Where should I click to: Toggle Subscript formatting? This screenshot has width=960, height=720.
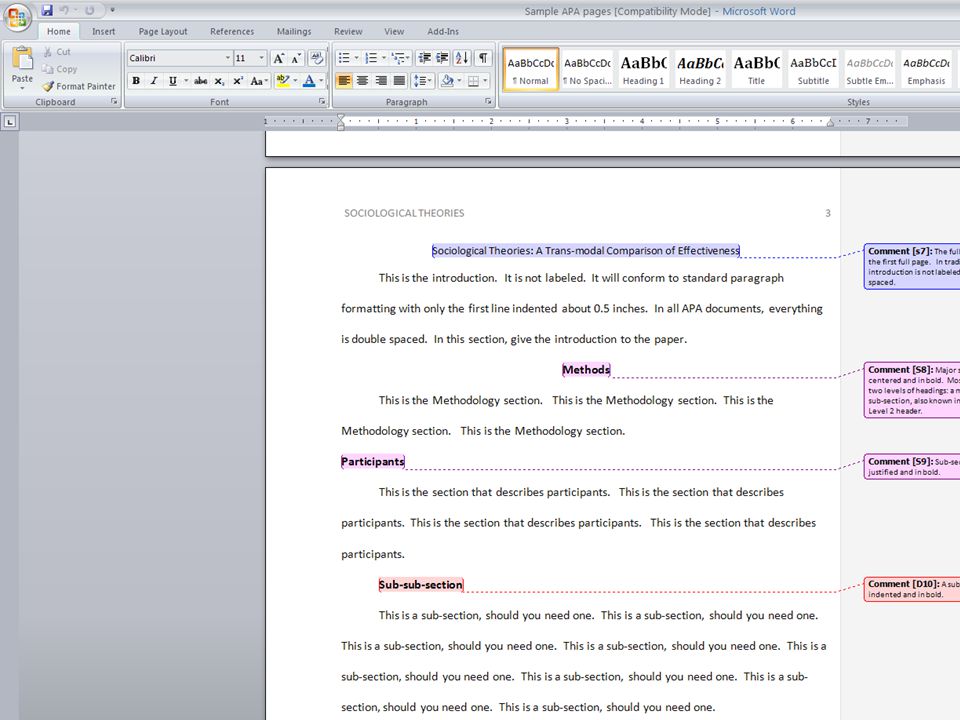coord(219,81)
